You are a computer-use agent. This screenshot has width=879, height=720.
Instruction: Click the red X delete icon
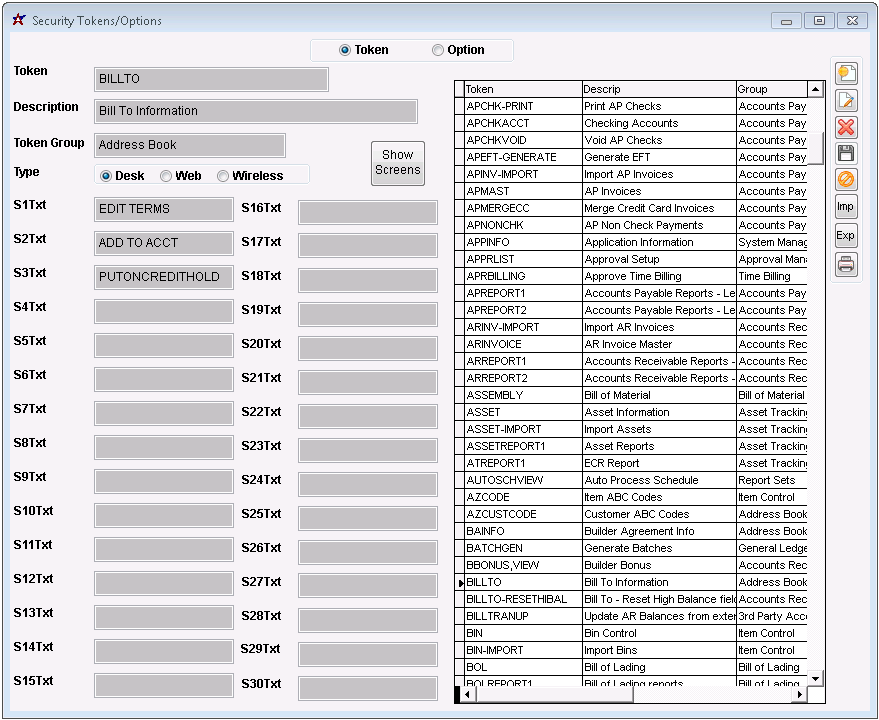click(x=846, y=127)
